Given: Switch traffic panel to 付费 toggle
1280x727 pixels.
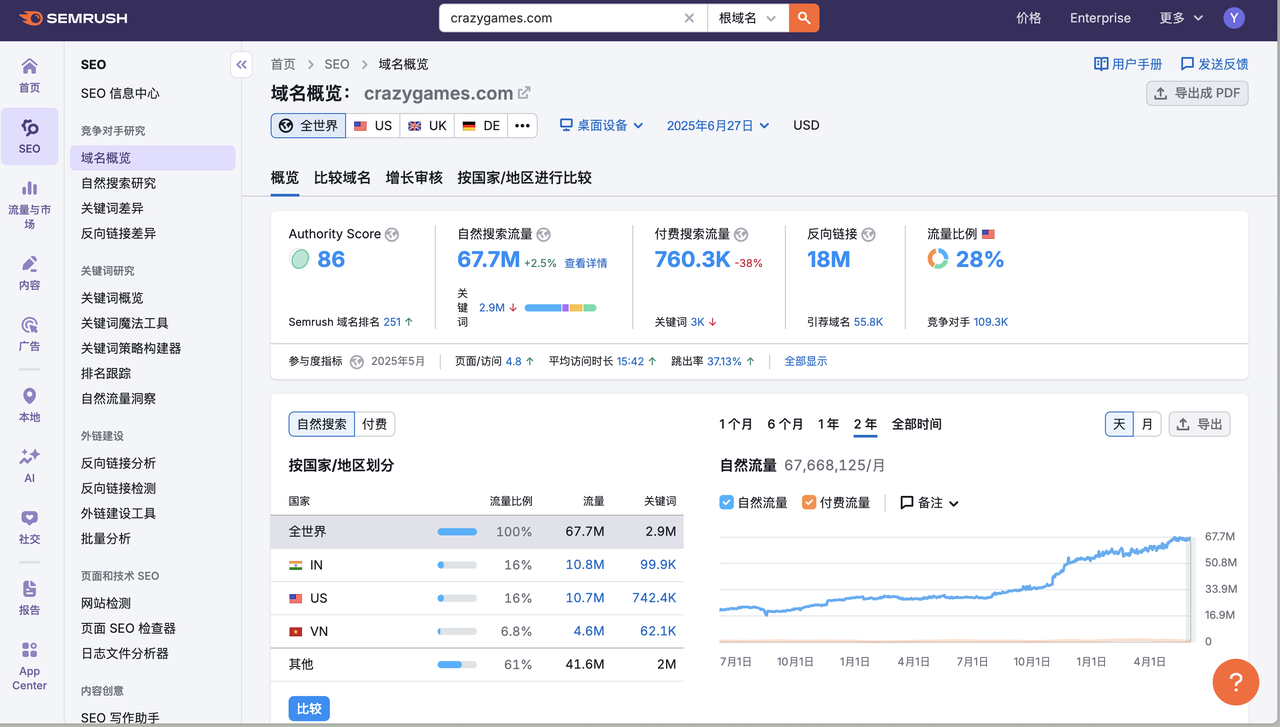Looking at the screenshot, I should coord(375,424).
